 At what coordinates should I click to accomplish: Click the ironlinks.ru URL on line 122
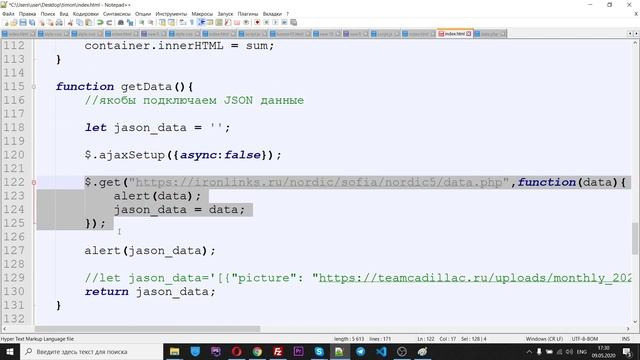[319, 182]
